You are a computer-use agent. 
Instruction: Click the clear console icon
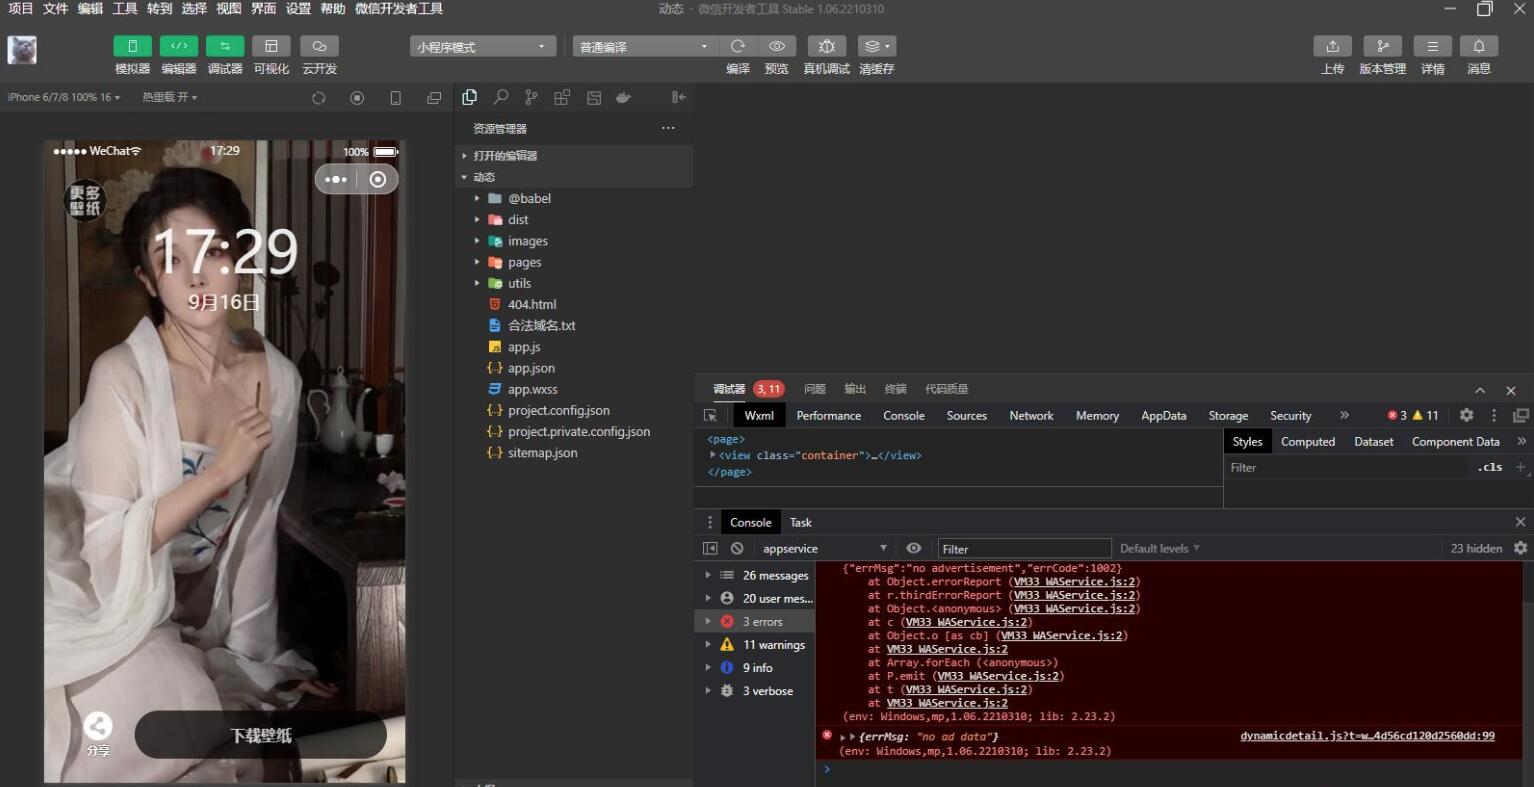737,548
